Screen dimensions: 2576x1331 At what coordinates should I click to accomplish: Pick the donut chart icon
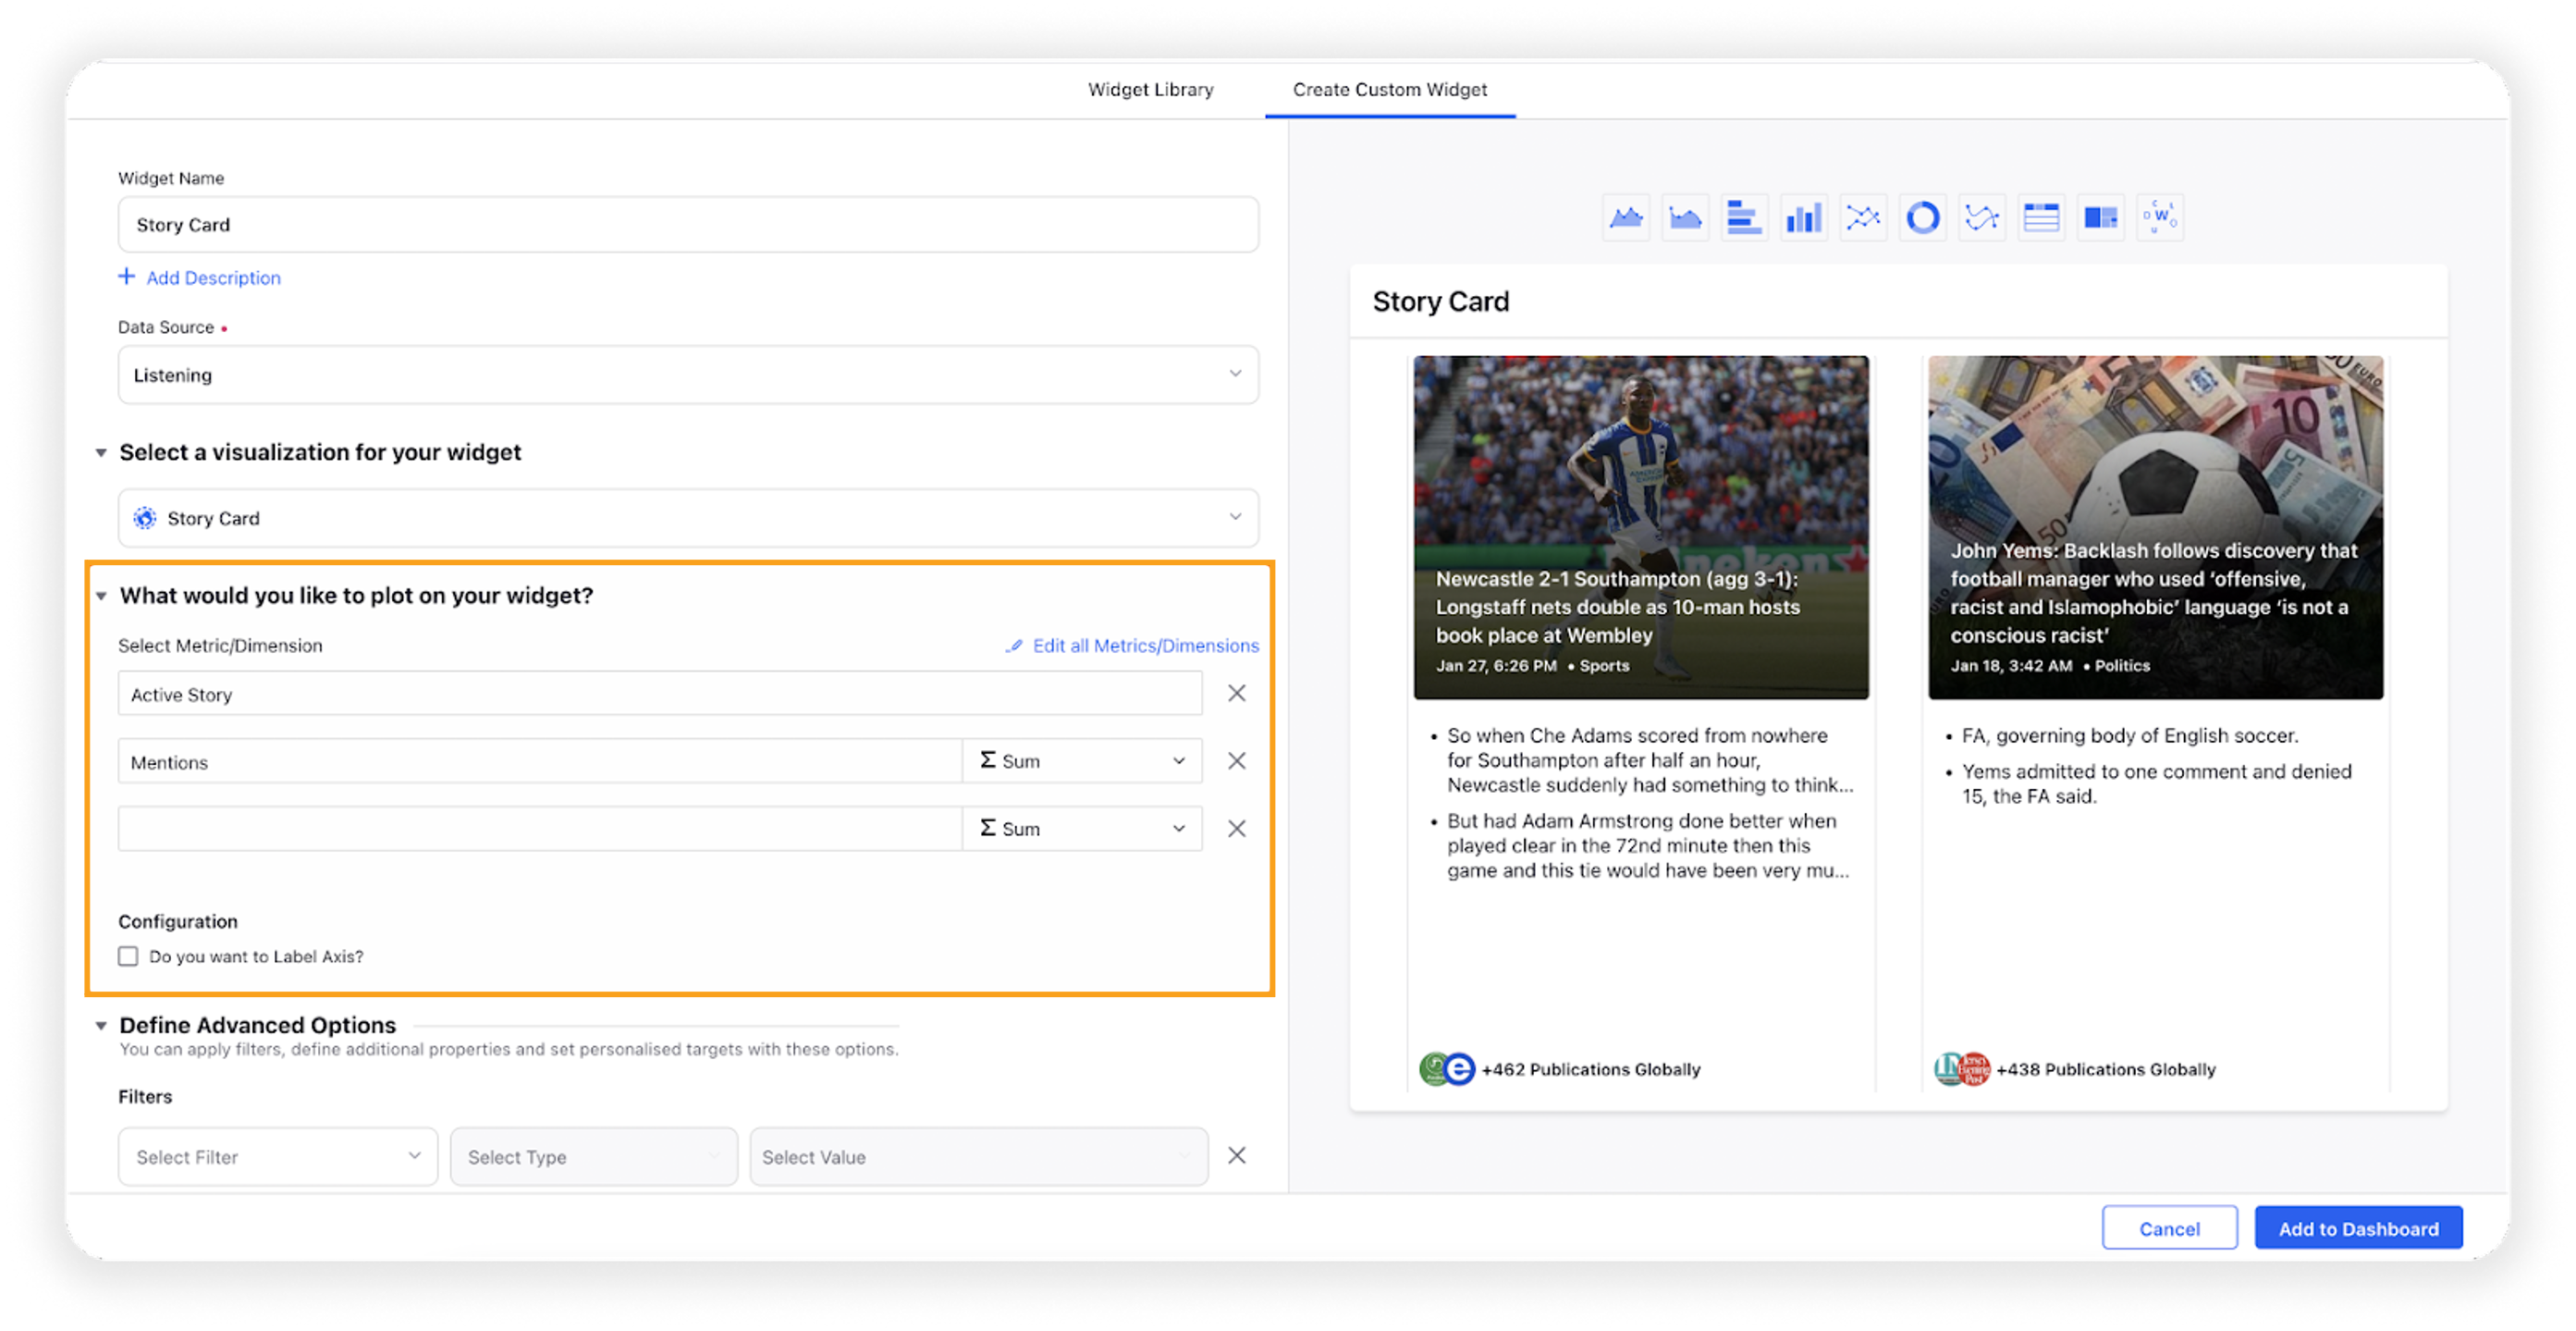(1922, 217)
